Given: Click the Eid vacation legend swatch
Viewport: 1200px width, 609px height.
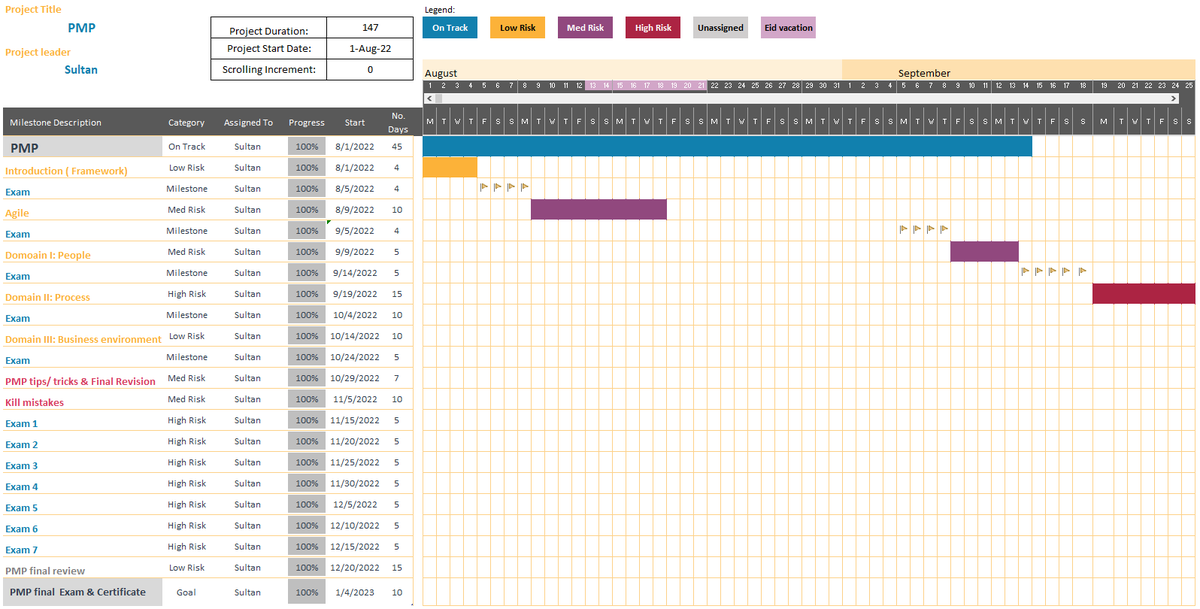Looking at the screenshot, I should (788, 28).
